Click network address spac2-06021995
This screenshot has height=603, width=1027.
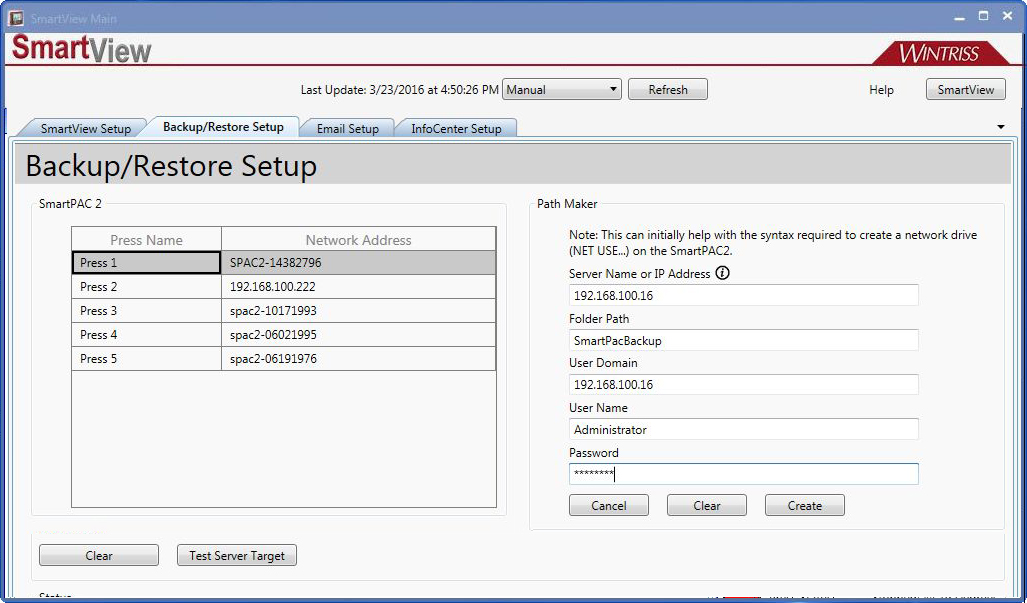(x=358, y=335)
